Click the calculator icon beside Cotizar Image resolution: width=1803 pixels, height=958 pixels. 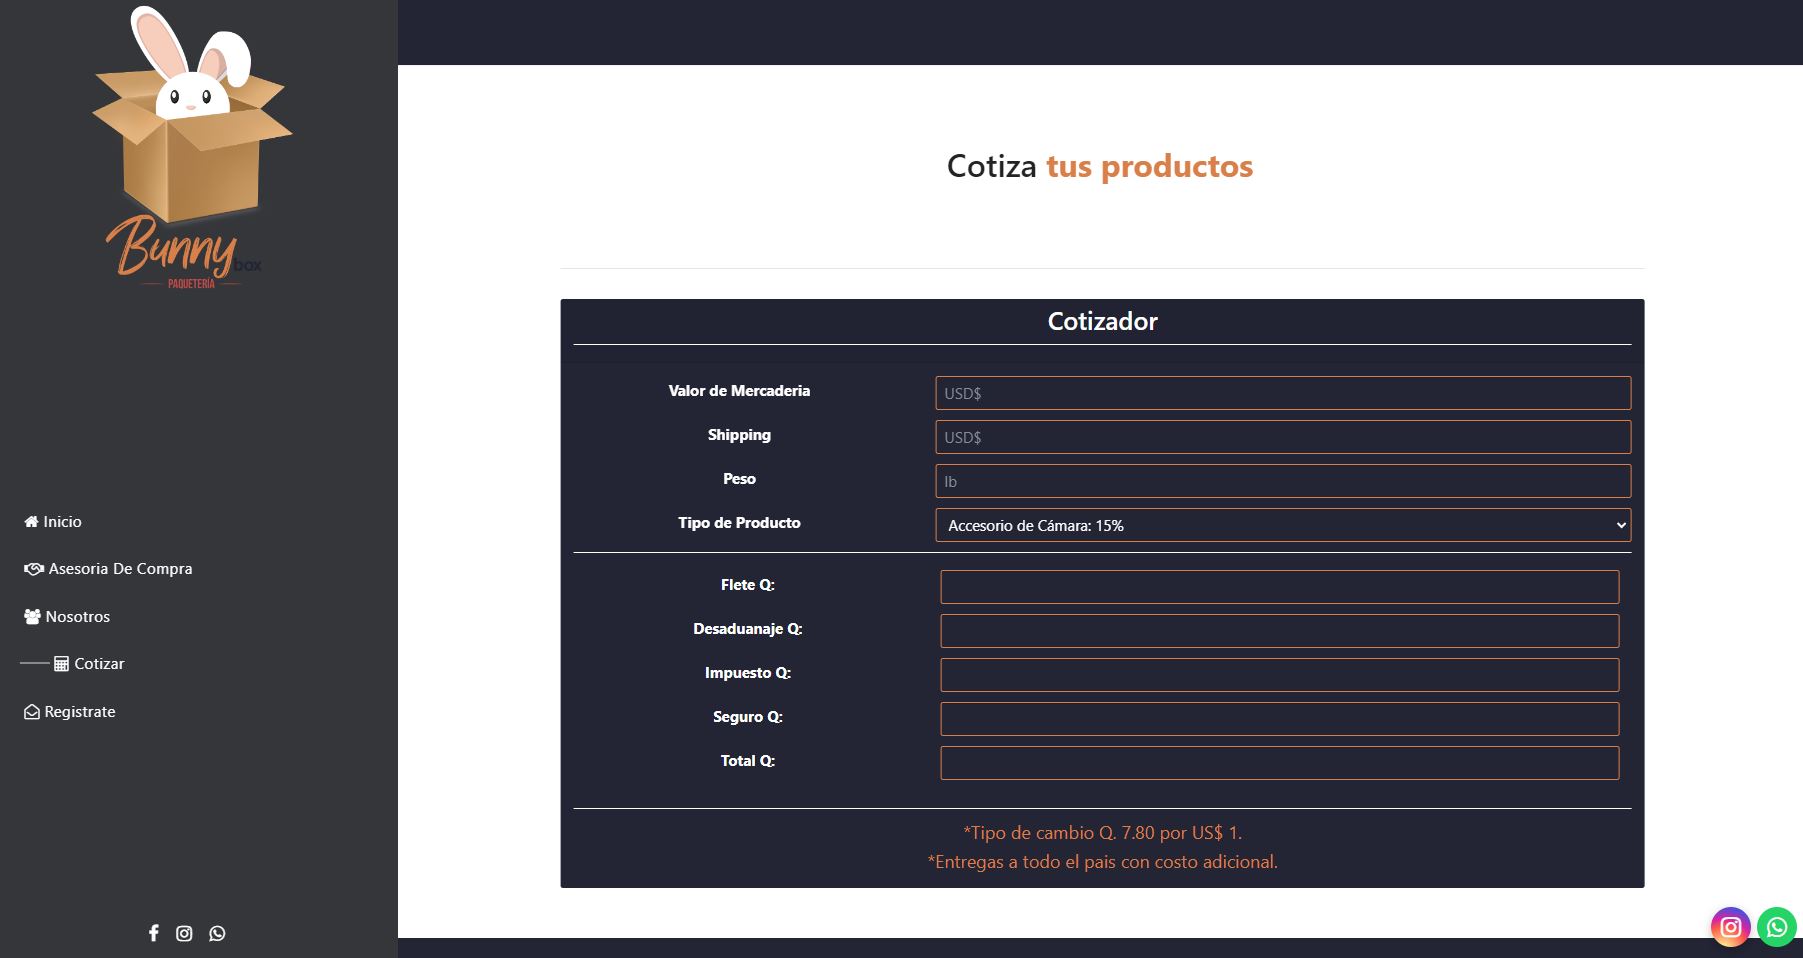click(x=61, y=664)
